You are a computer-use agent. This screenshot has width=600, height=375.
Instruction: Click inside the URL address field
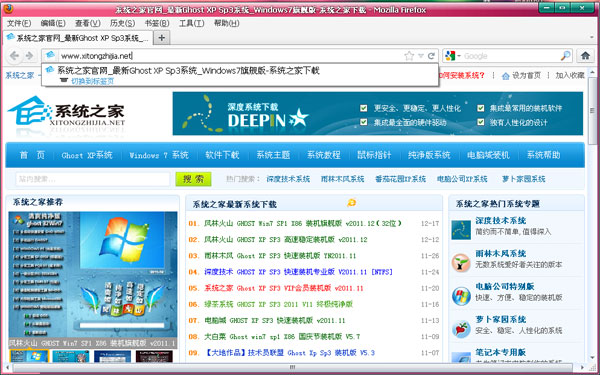point(230,56)
